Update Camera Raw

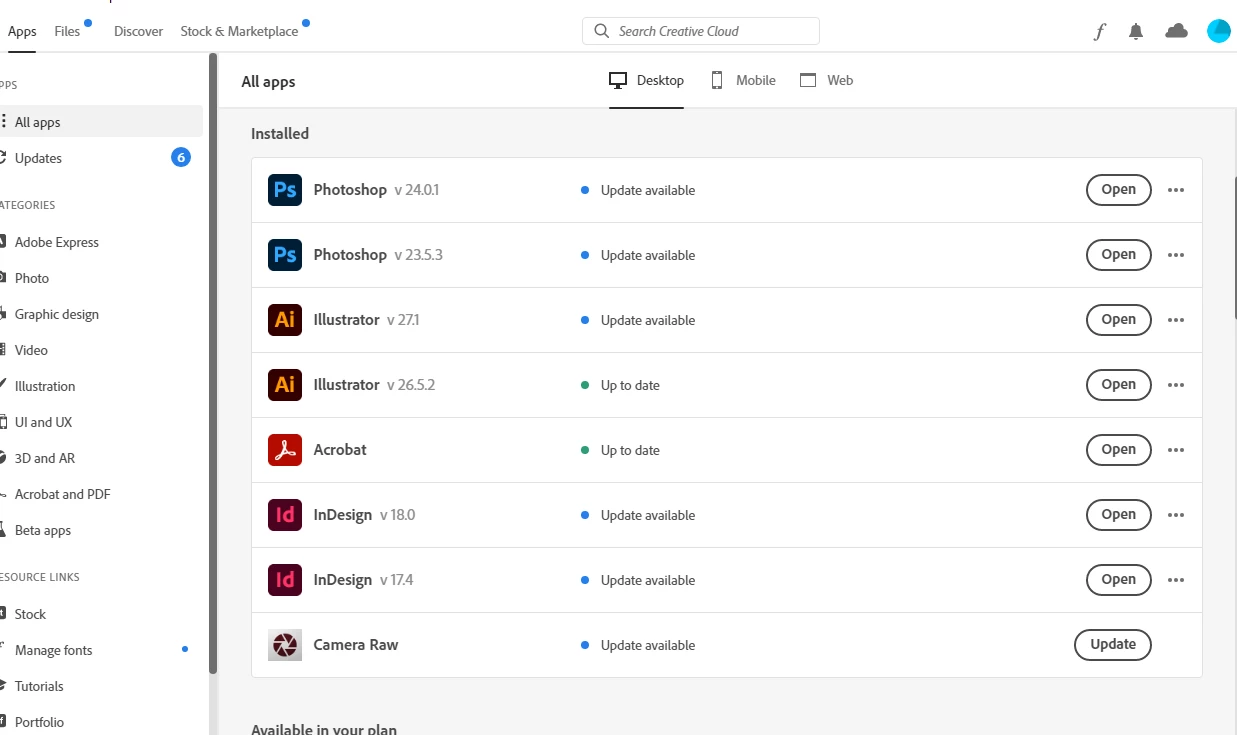tap(1113, 645)
